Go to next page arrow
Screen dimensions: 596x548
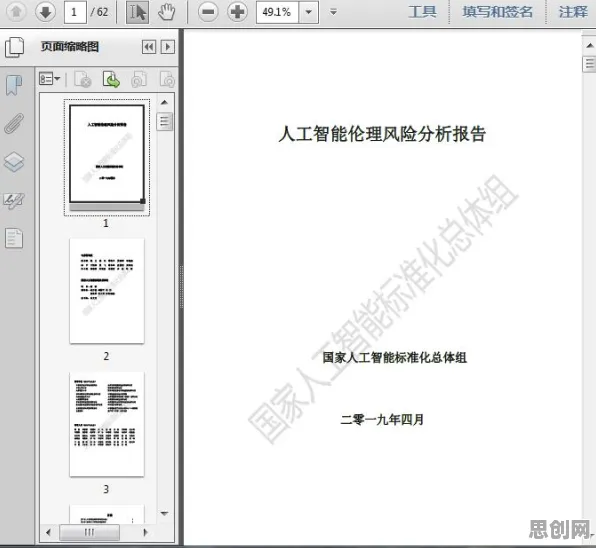point(45,12)
